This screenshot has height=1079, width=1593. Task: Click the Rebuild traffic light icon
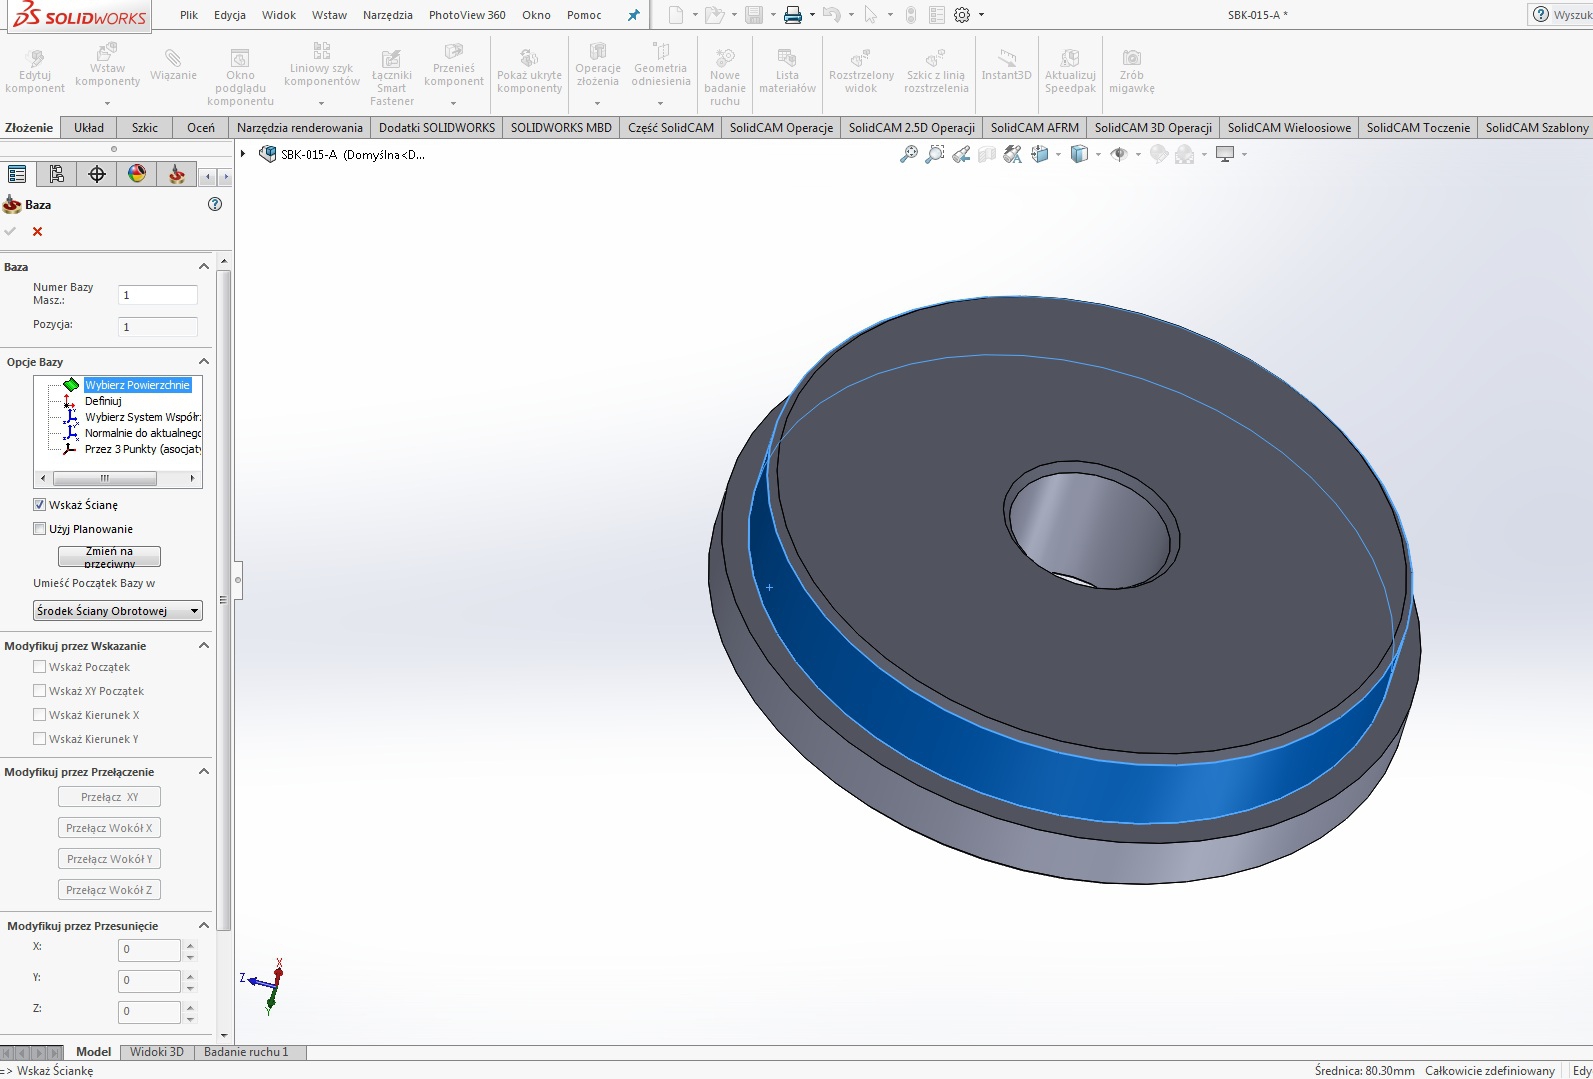point(911,15)
